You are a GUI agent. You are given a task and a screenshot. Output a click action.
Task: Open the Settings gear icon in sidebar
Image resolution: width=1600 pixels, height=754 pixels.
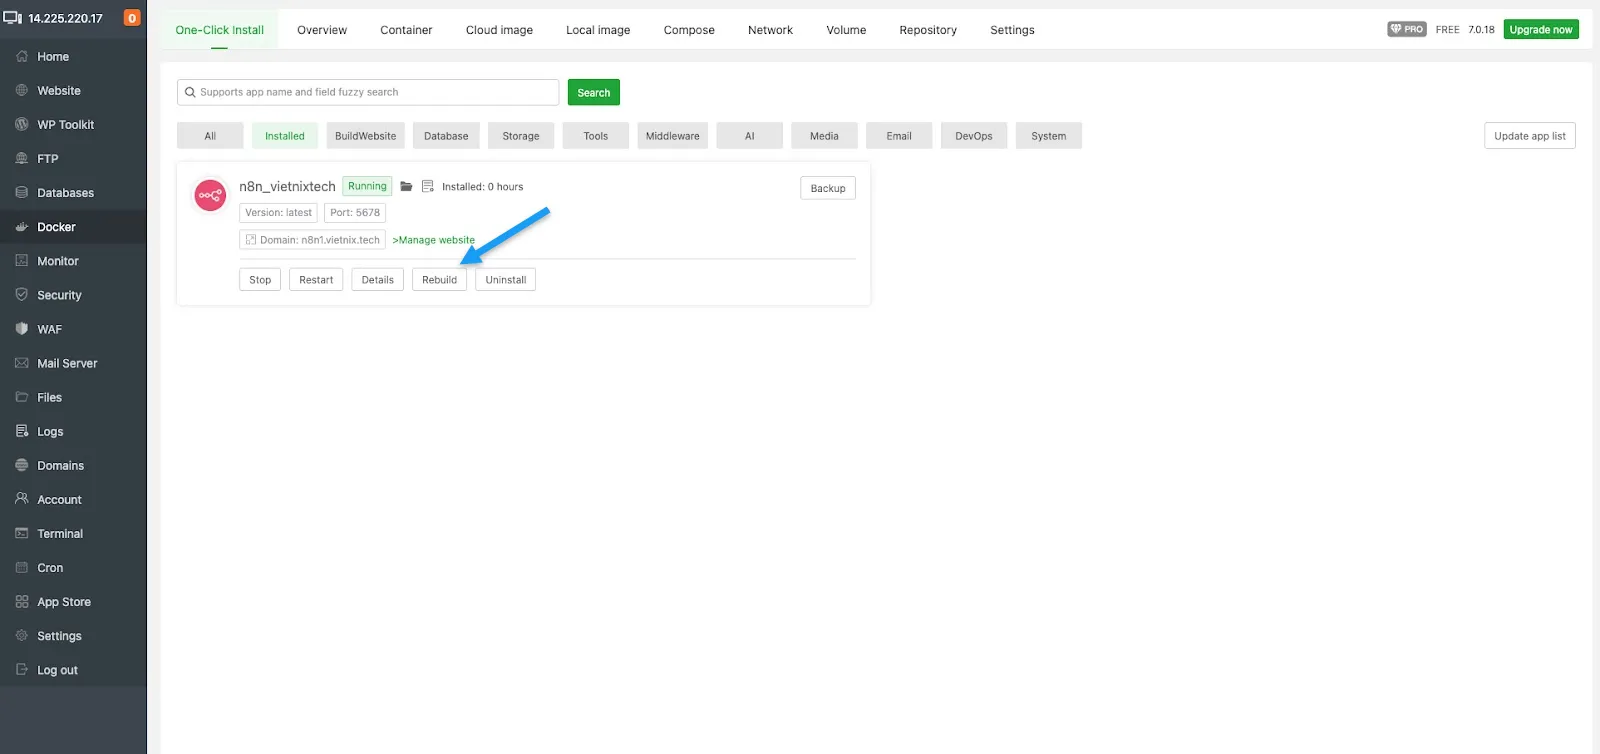[x=22, y=636]
